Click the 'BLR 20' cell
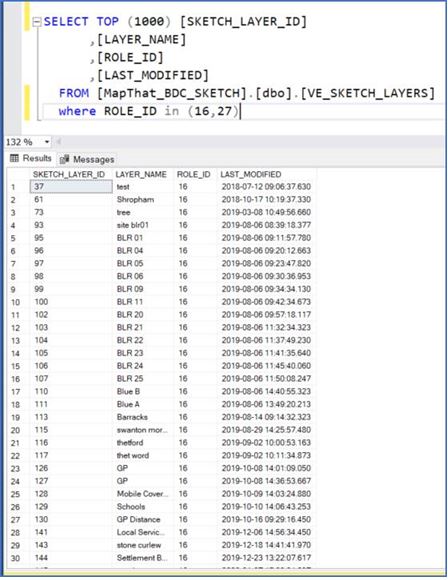Viewport: 448px width, 580px height. click(143, 315)
